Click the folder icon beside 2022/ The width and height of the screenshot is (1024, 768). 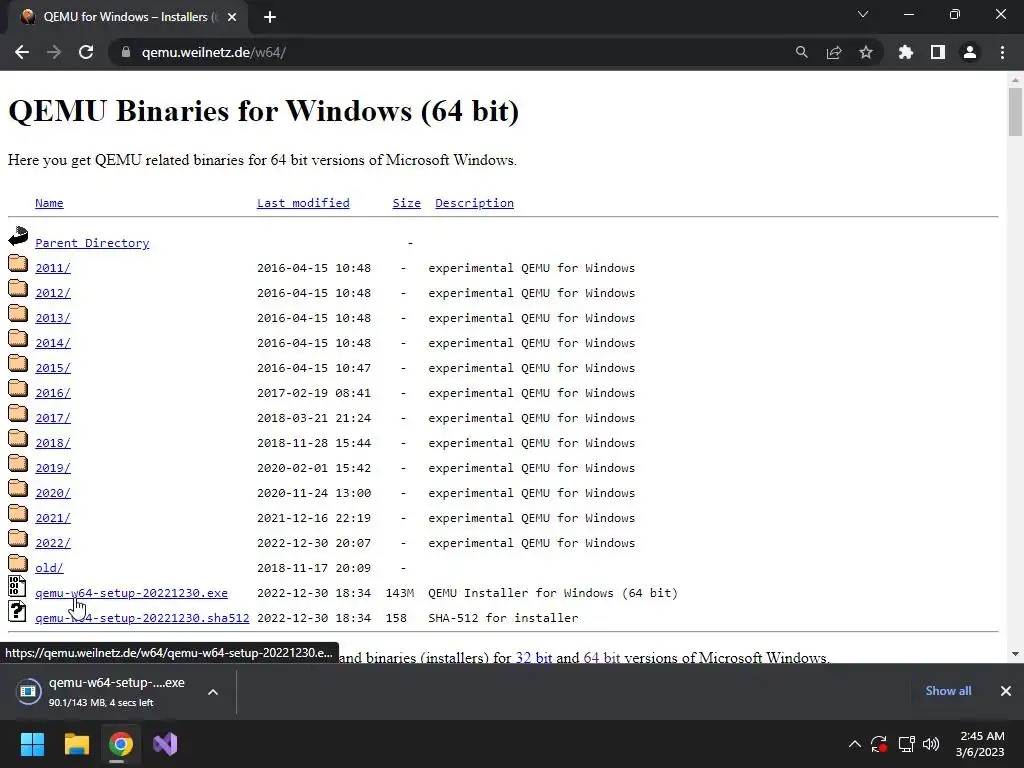[18, 539]
